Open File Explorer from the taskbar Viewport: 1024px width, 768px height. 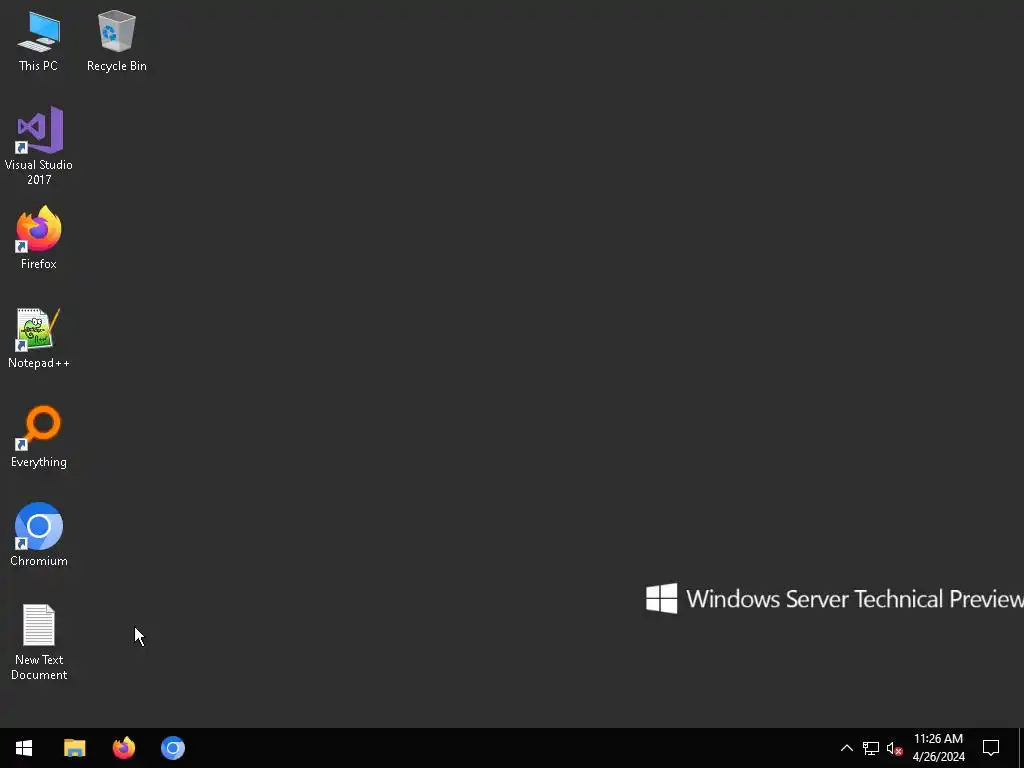(74, 748)
